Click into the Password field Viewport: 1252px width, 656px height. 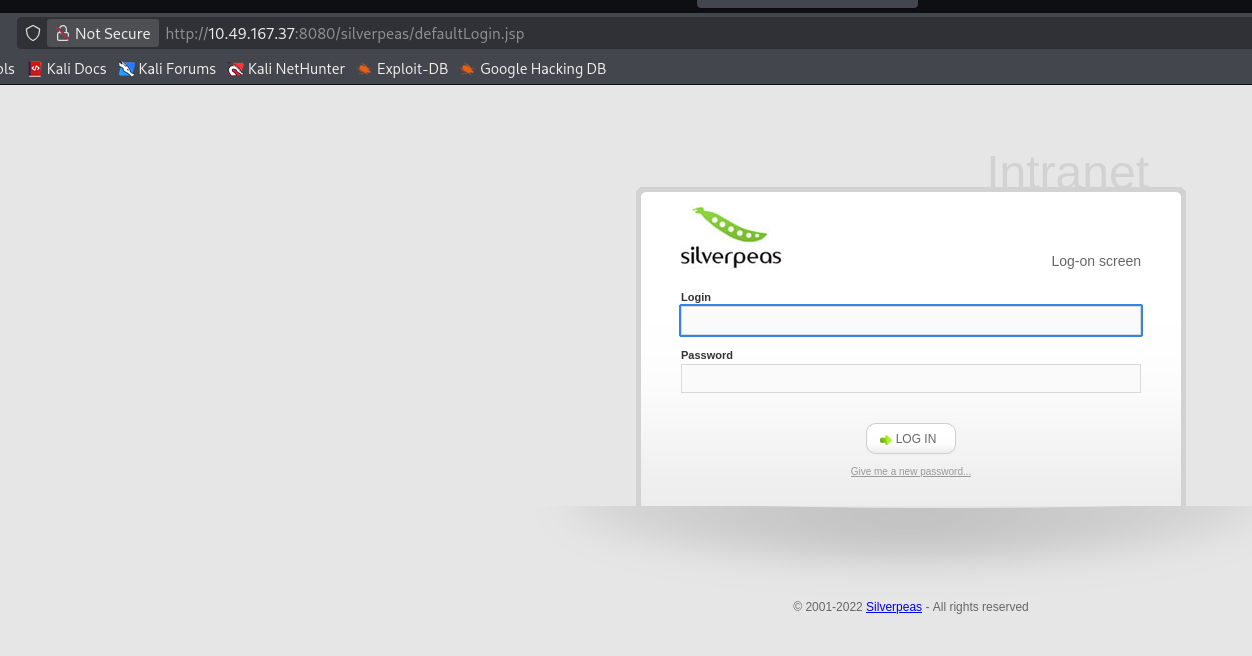point(910,378)
